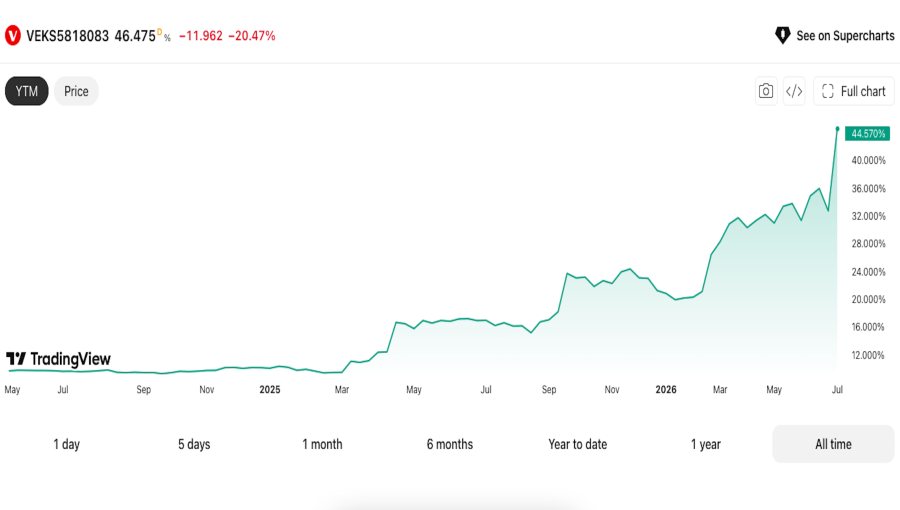Screen dimensions: 900x510
Task: Click the fullscreen expand icon
Action: pos(828,91)
